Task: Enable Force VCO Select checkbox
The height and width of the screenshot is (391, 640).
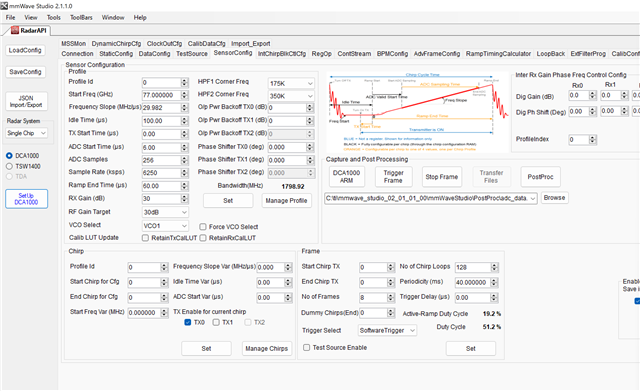Action: click(x=202, y=227)
